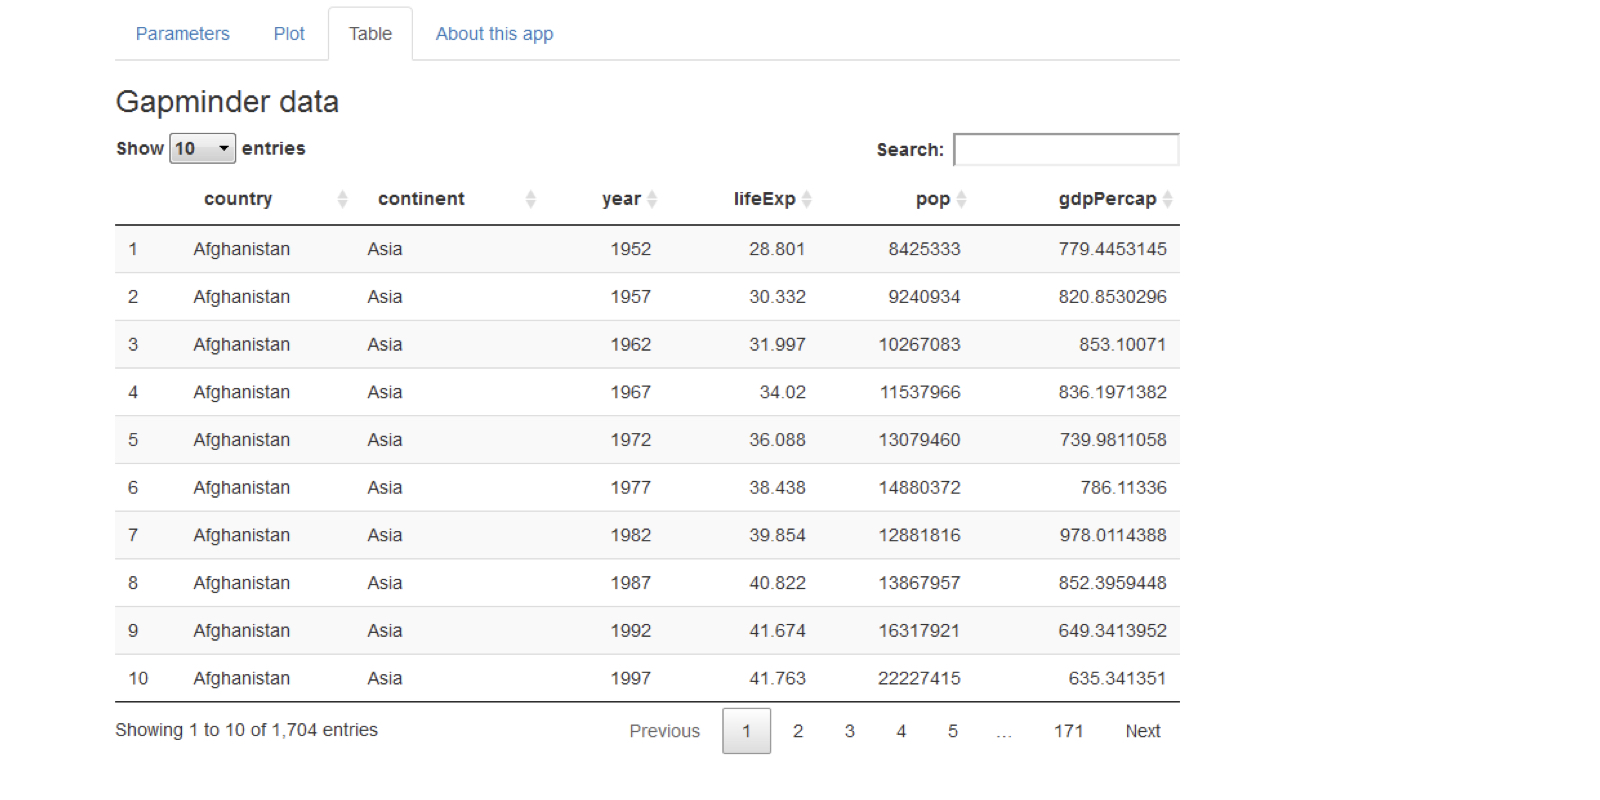Viewport: 1600px width, 800px height.
Task: Click the year 1987 cell
Action: pyautogui.click(x=630, y=583)
